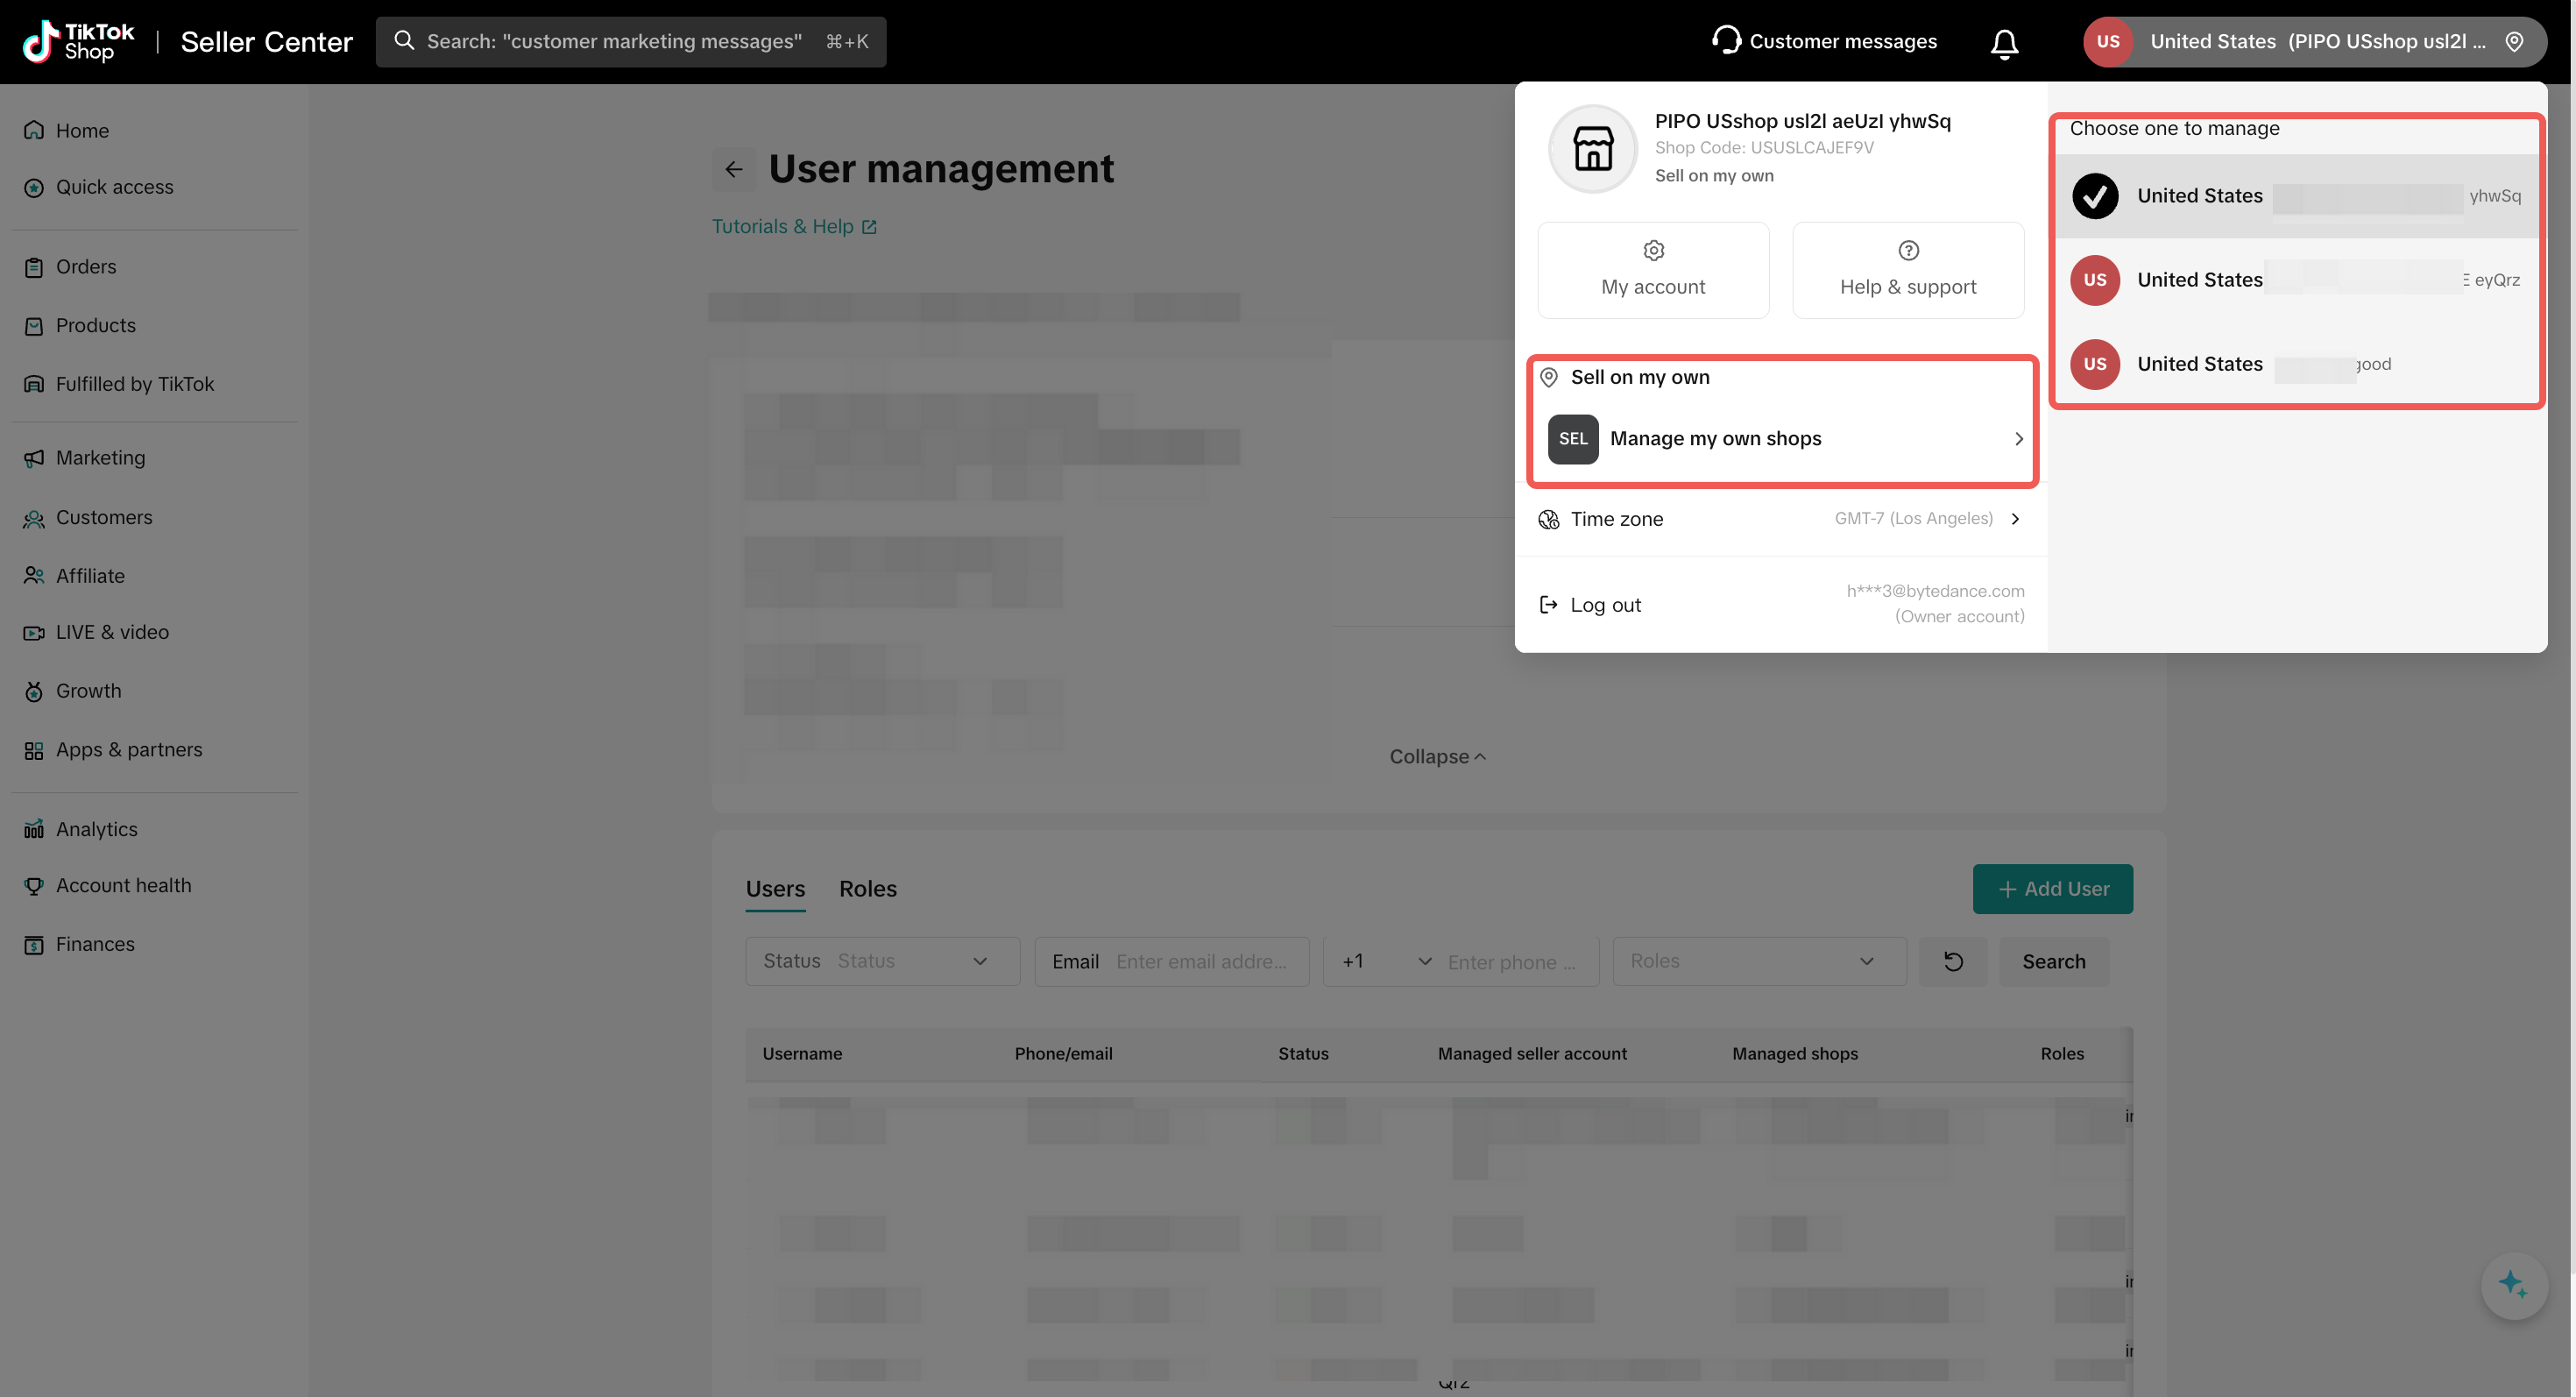Viewport: 2576px width, 1397px height.
Task: Open the sparkle assistant floating icon
Action: [2513, 1284]
